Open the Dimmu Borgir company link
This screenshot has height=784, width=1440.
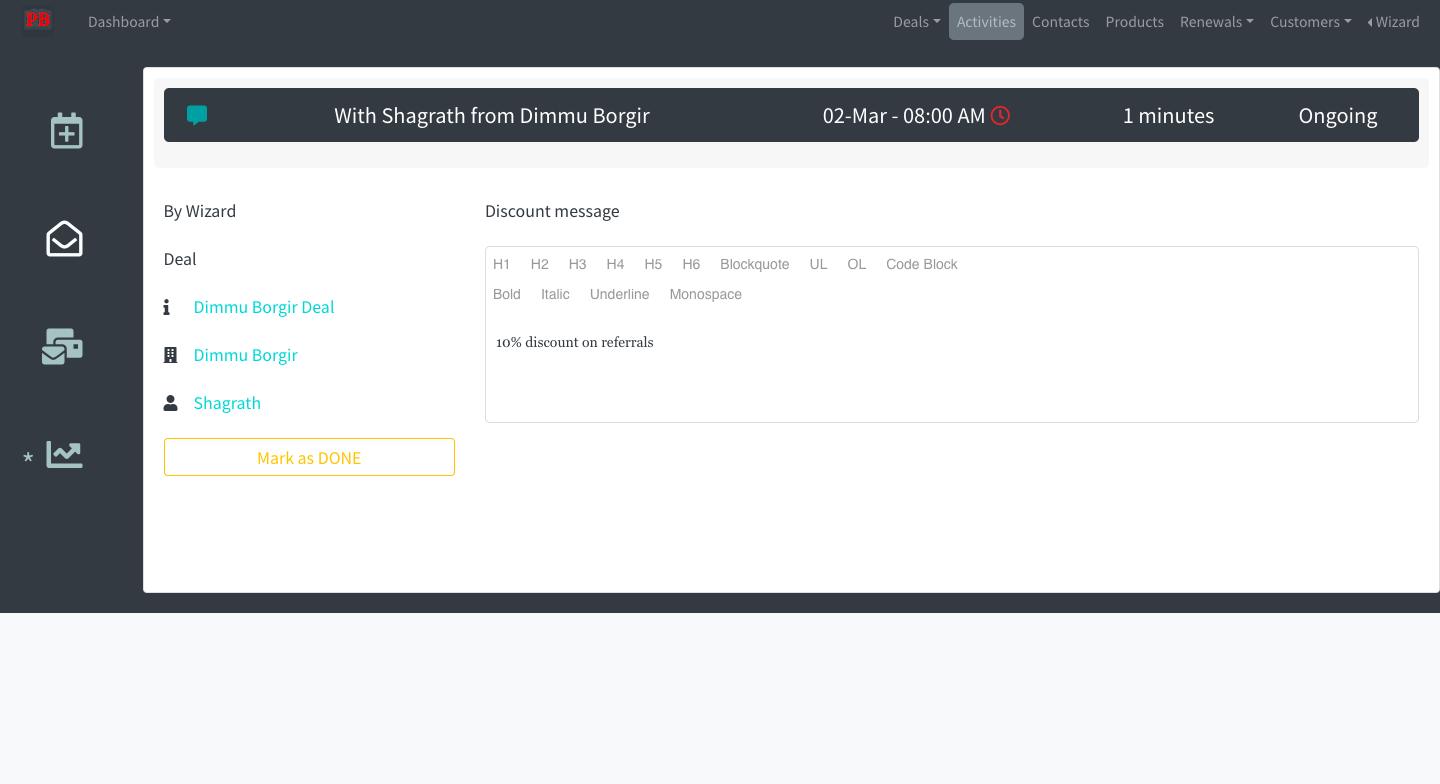pos(246,355)
